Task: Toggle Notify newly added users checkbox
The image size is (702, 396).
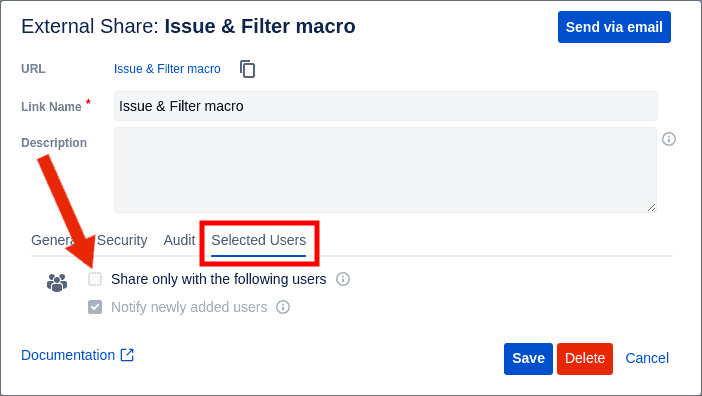Action: click(95, 307)
